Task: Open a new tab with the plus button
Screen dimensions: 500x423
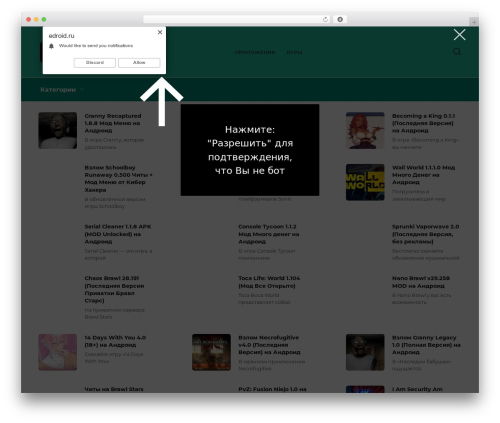Action: (474, 22)
